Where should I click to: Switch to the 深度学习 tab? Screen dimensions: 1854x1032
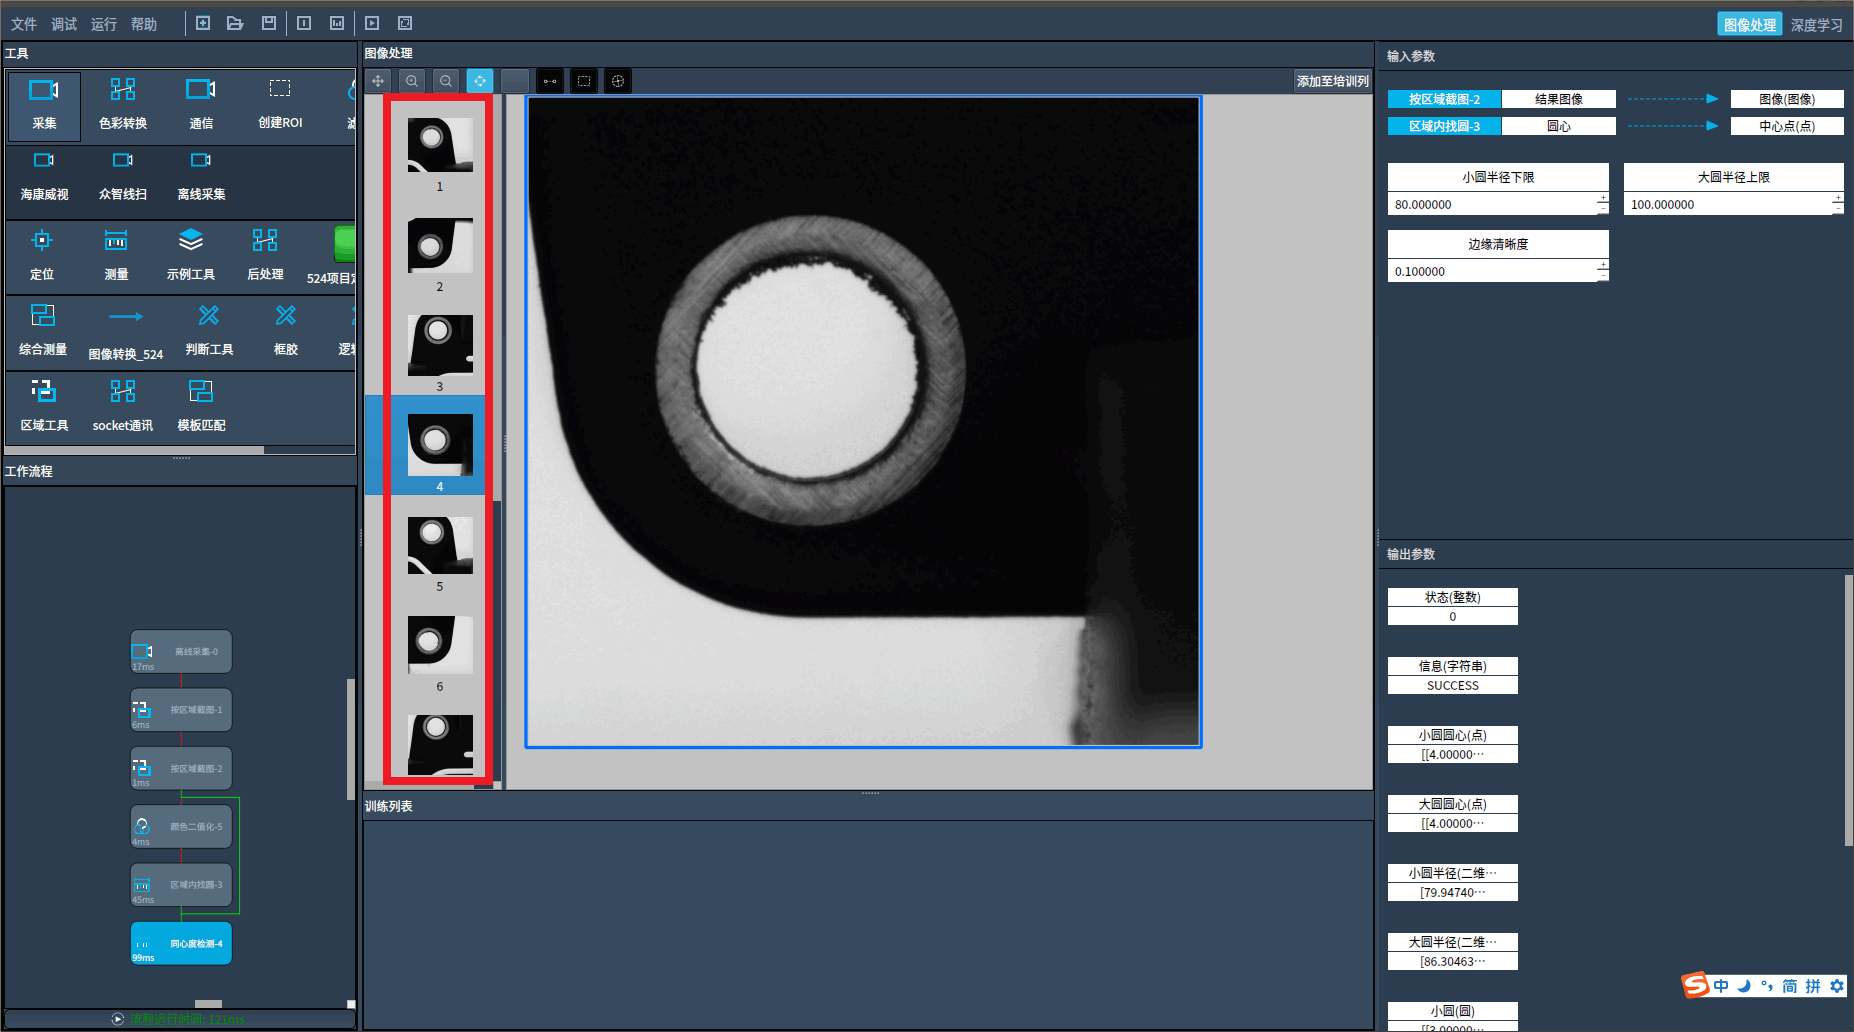click(1816, 25)
